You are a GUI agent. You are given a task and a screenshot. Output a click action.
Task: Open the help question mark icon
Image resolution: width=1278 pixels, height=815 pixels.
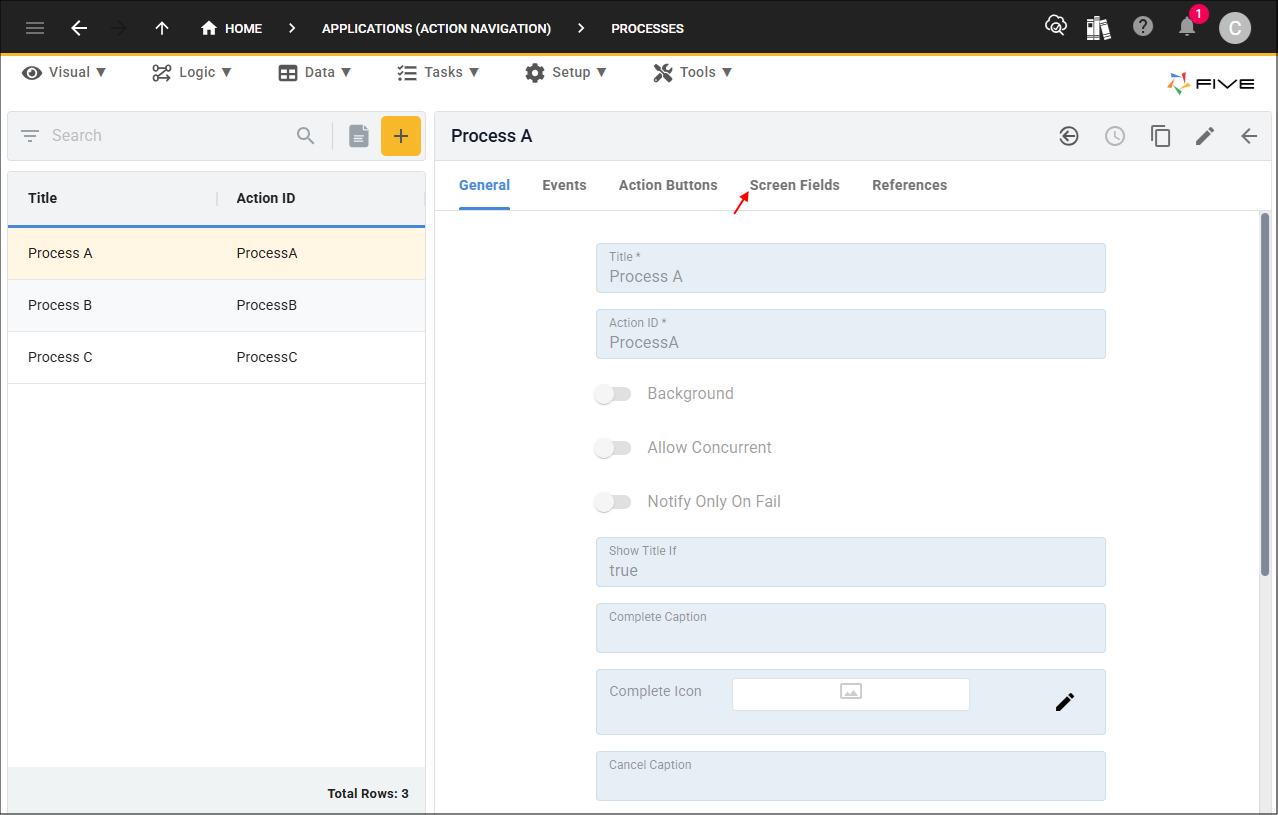coord(1143,27)
